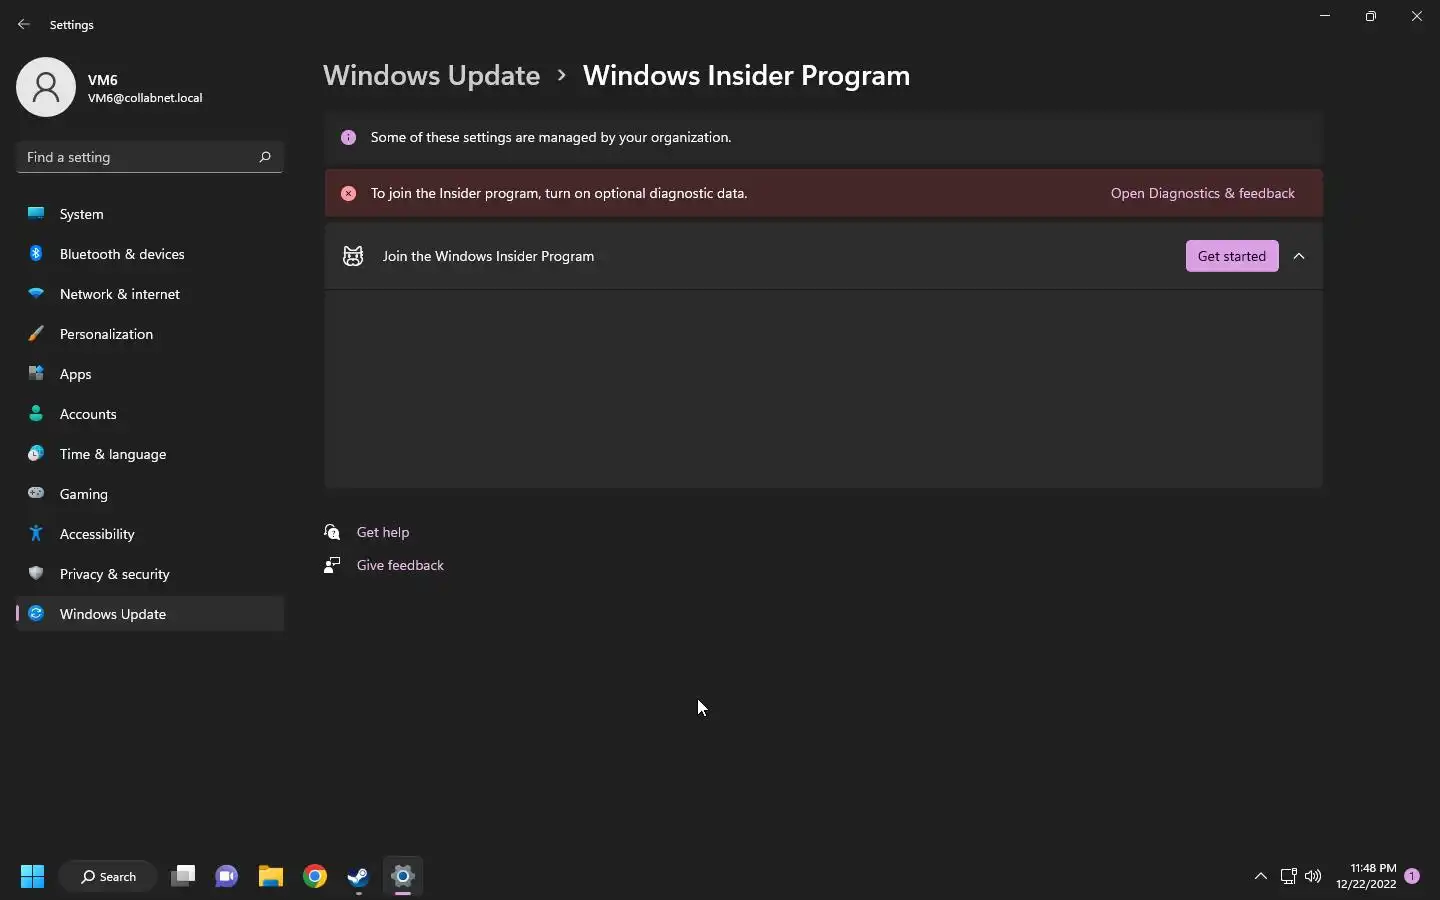The image size is (1440, 900).
Task: Click the 'Some of these settings are managed' message
Action: pos(551,137)
